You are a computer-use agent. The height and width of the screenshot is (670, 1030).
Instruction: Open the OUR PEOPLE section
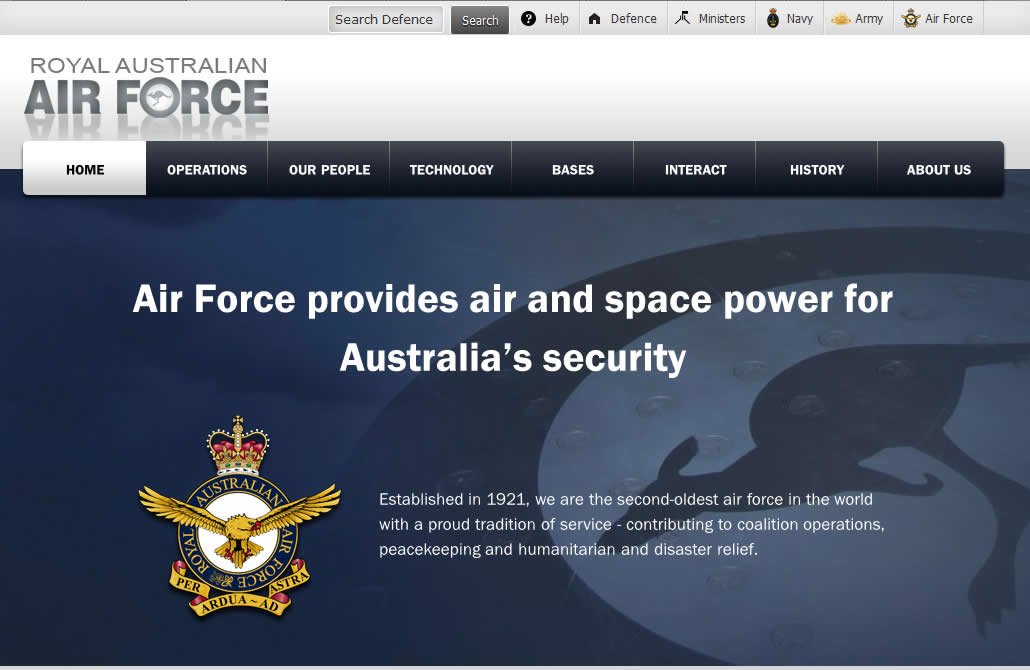pyautogui.click(x=329, y=169)
